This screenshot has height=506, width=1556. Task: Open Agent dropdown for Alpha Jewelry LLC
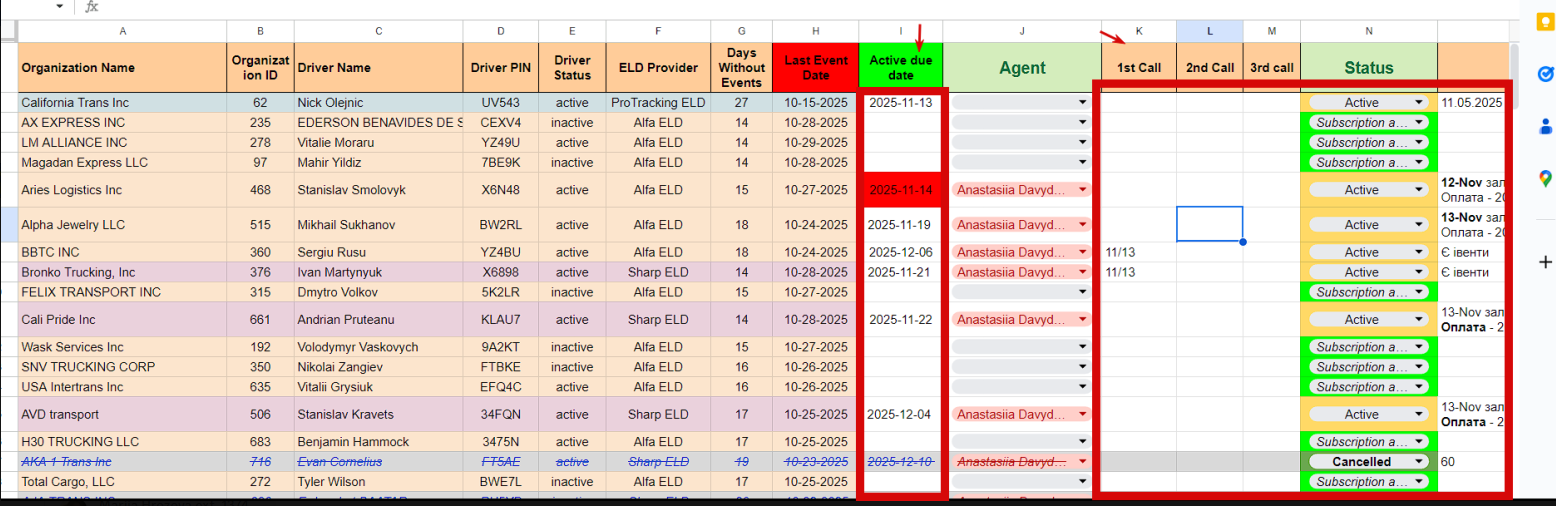[x=1082, y=225]
